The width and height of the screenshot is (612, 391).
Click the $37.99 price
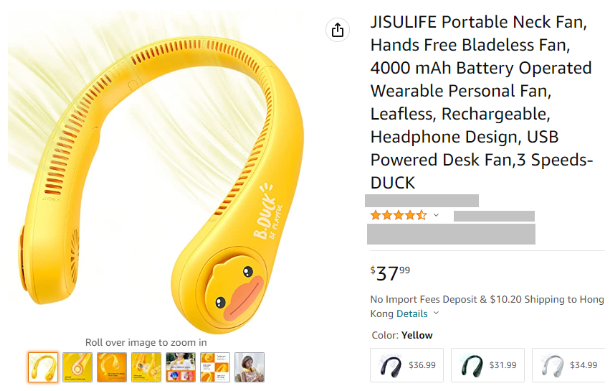click(x=390, y=273)
